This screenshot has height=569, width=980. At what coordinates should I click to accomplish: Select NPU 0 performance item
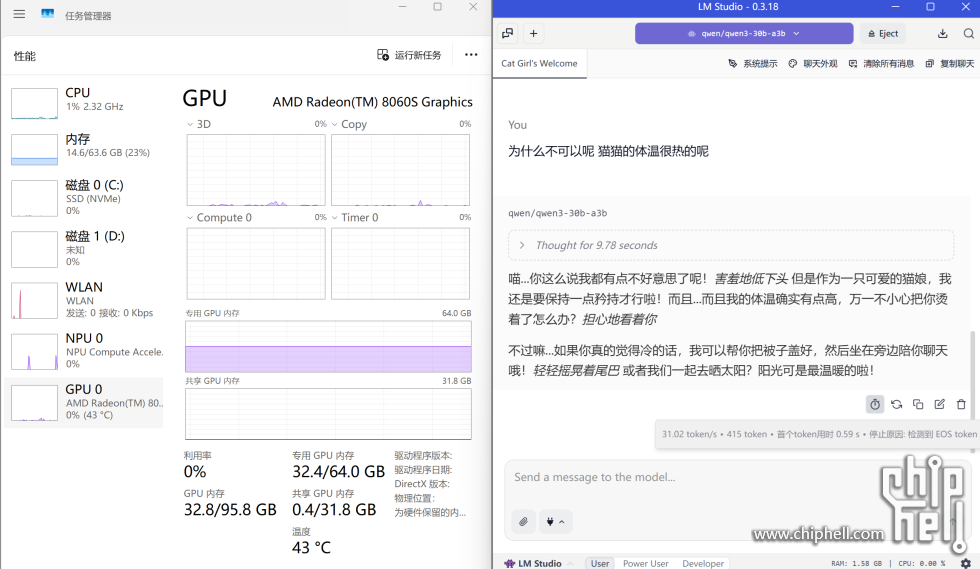tap(85, 351)
